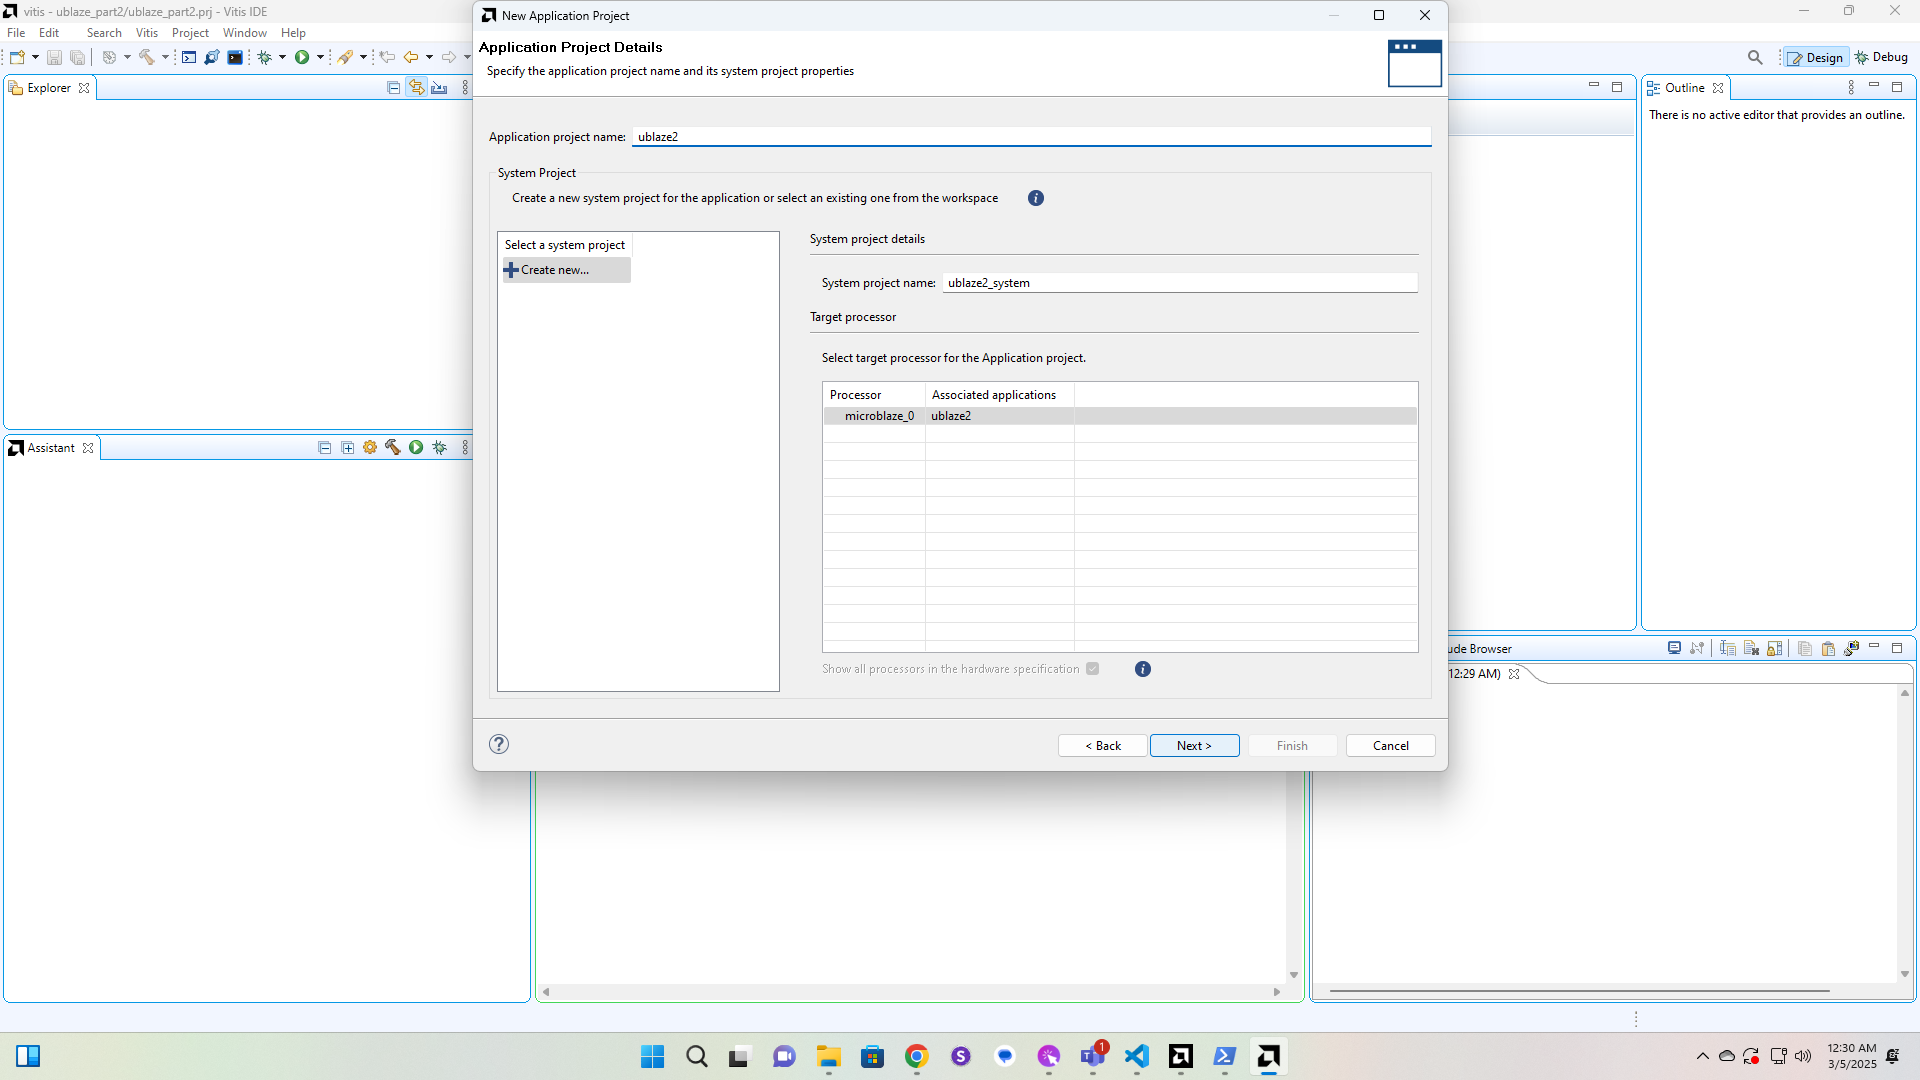
Task: Click the Next > button
Action: point(1194,746)
